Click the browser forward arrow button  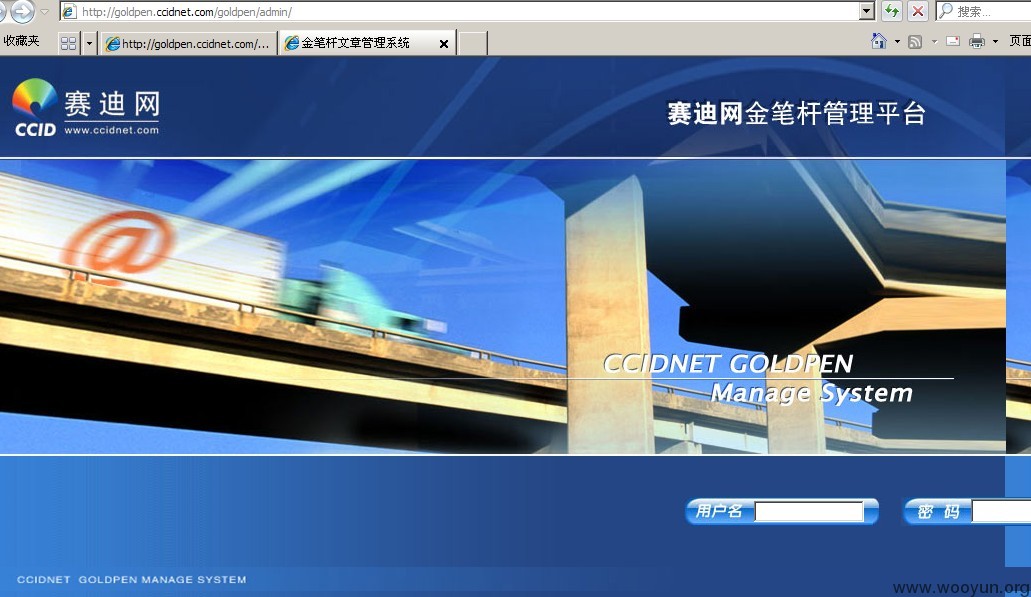[23, 11]
